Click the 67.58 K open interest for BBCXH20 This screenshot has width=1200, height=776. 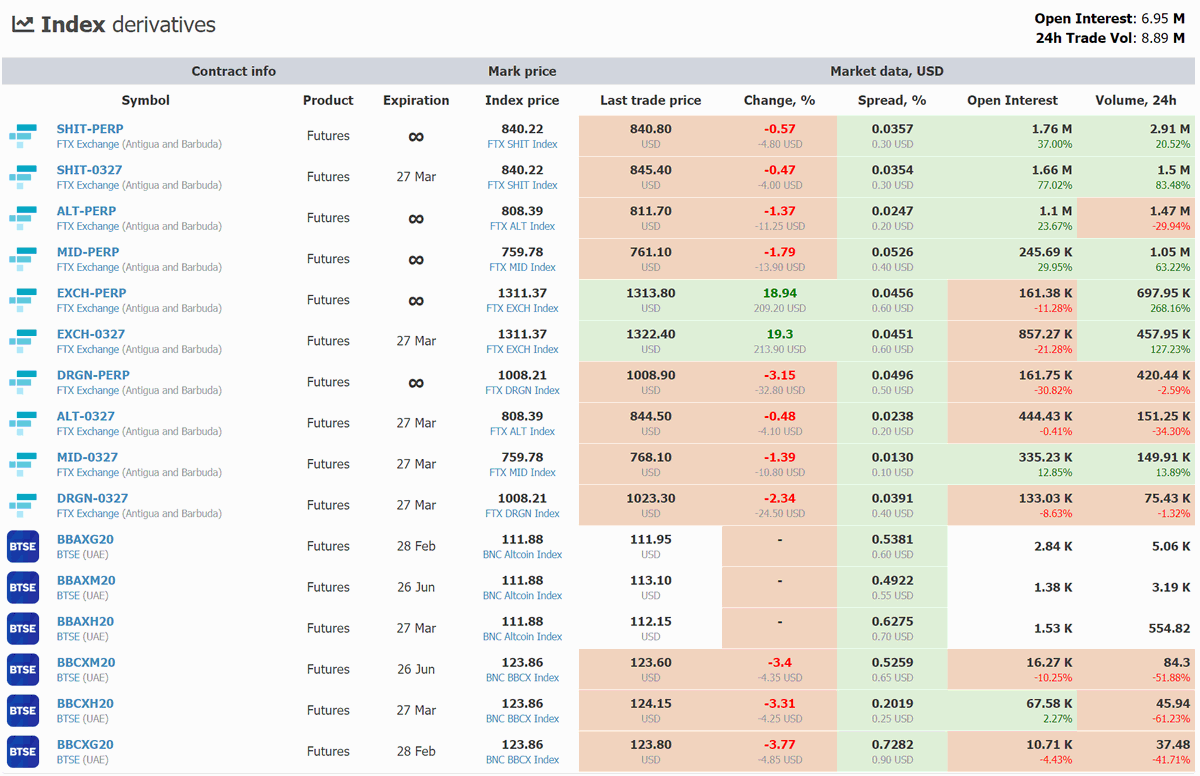click(x=1047, y=703)
